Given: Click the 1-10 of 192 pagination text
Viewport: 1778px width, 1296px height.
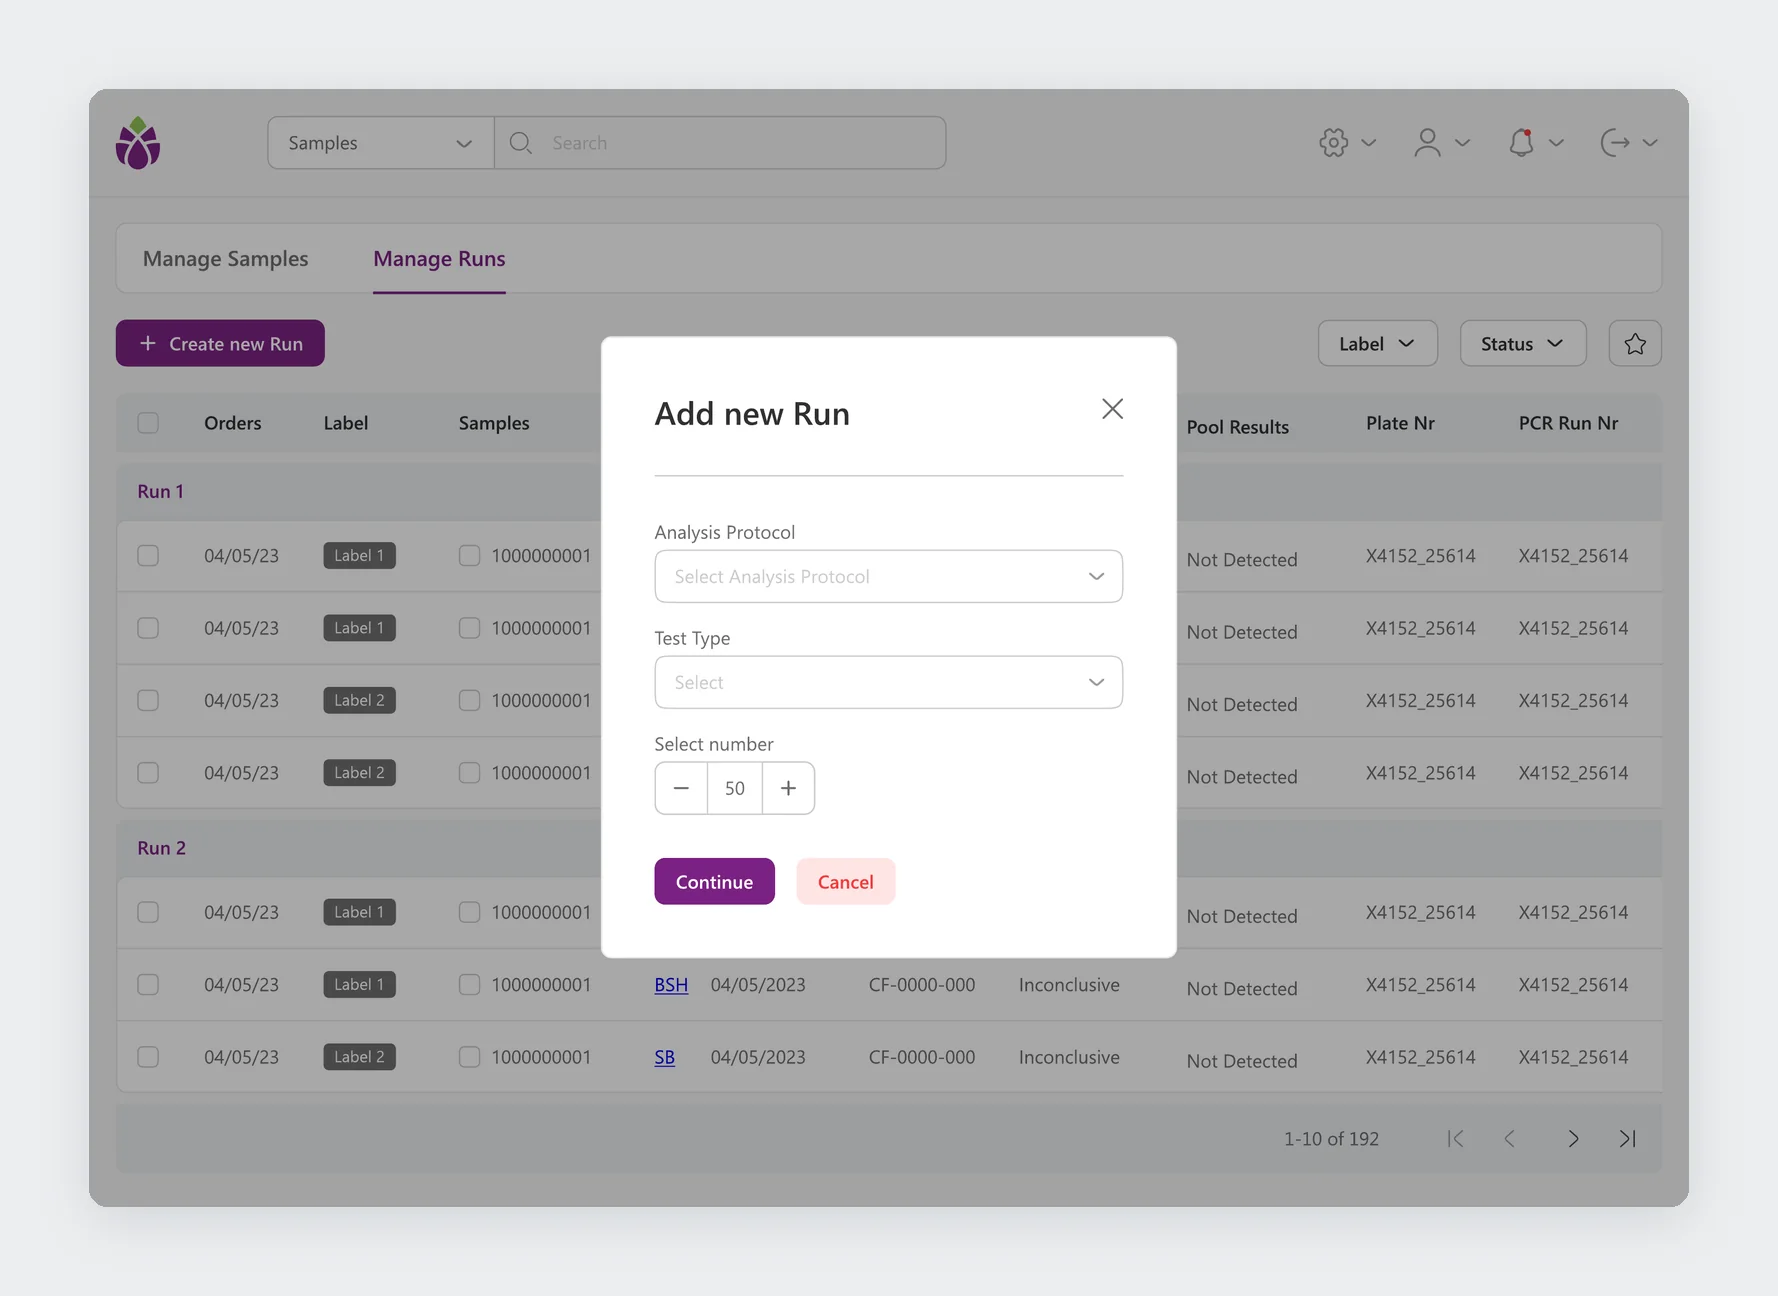Looking at the screenshot, I should pos(1331,1139).
